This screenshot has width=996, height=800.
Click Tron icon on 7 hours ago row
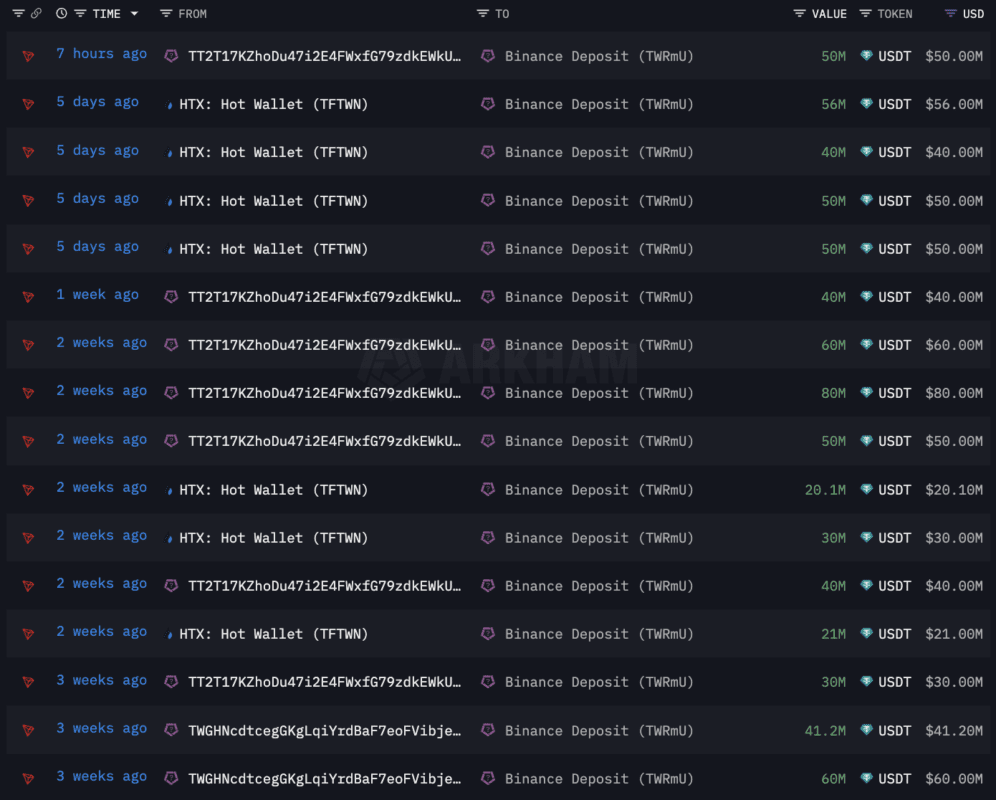(x=28, y=56)
